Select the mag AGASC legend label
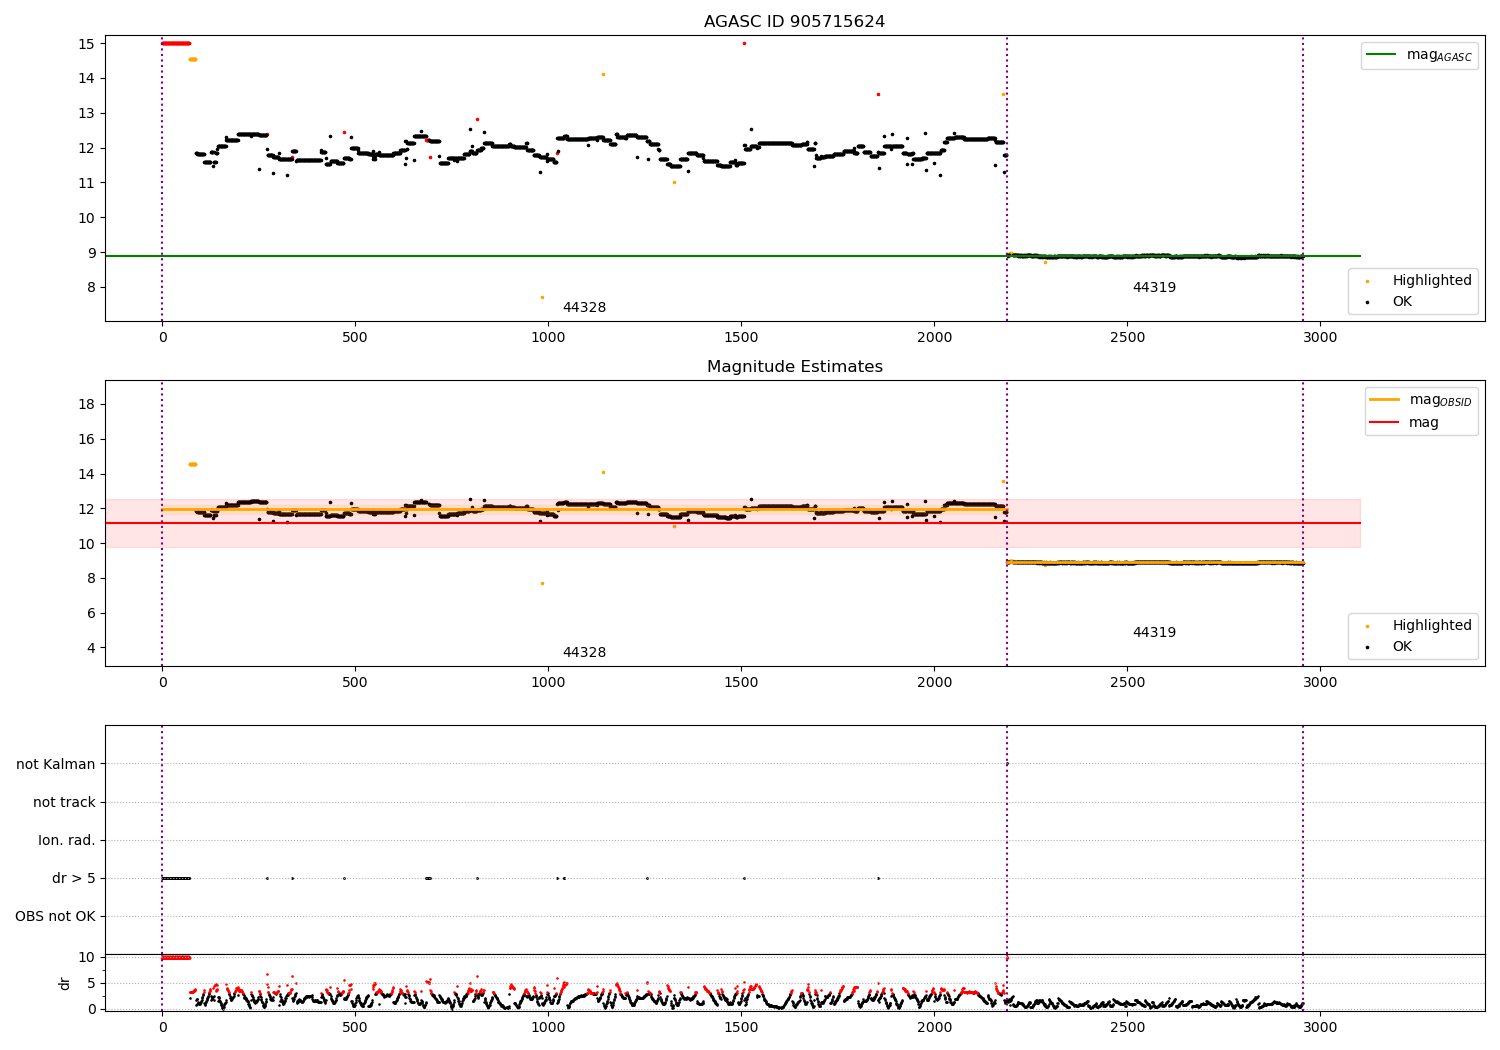Screen dimensions: 1500x1050 1439,55
